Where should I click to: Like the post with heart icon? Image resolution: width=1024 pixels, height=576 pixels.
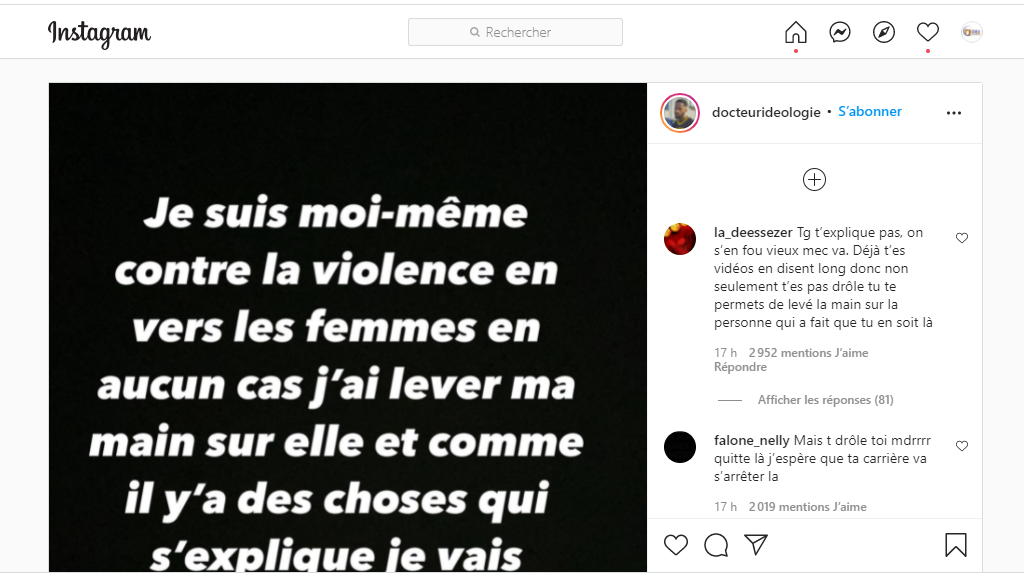(676, 545)
